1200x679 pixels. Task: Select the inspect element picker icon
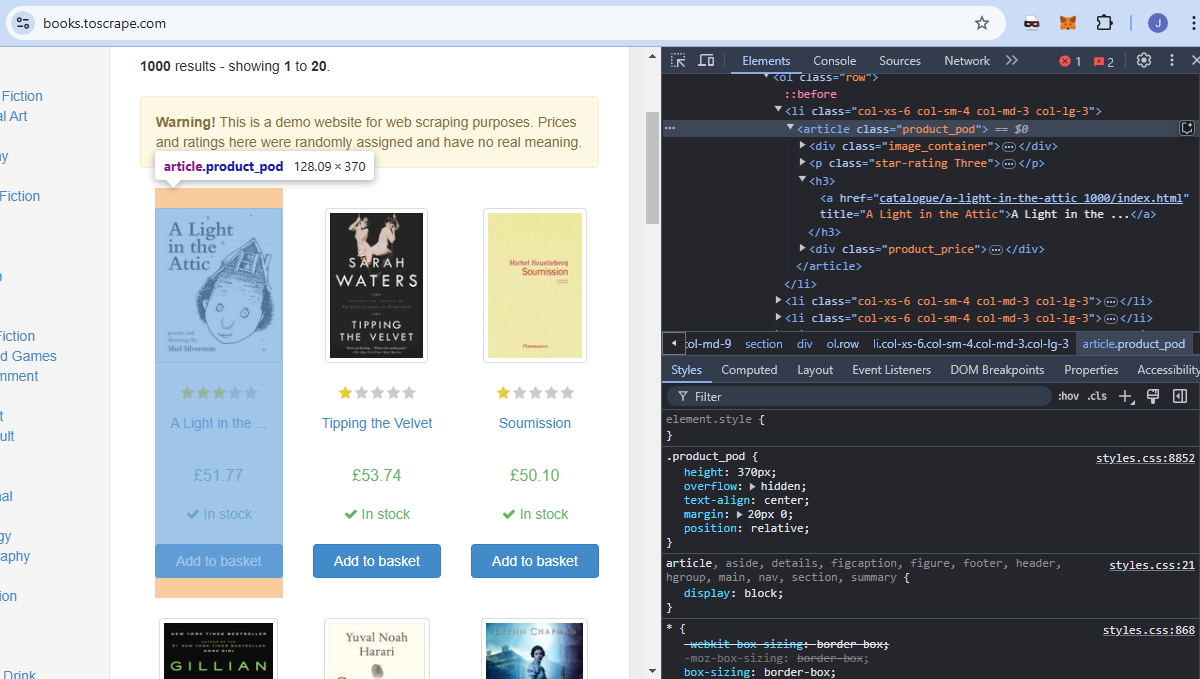click(678, 60)
